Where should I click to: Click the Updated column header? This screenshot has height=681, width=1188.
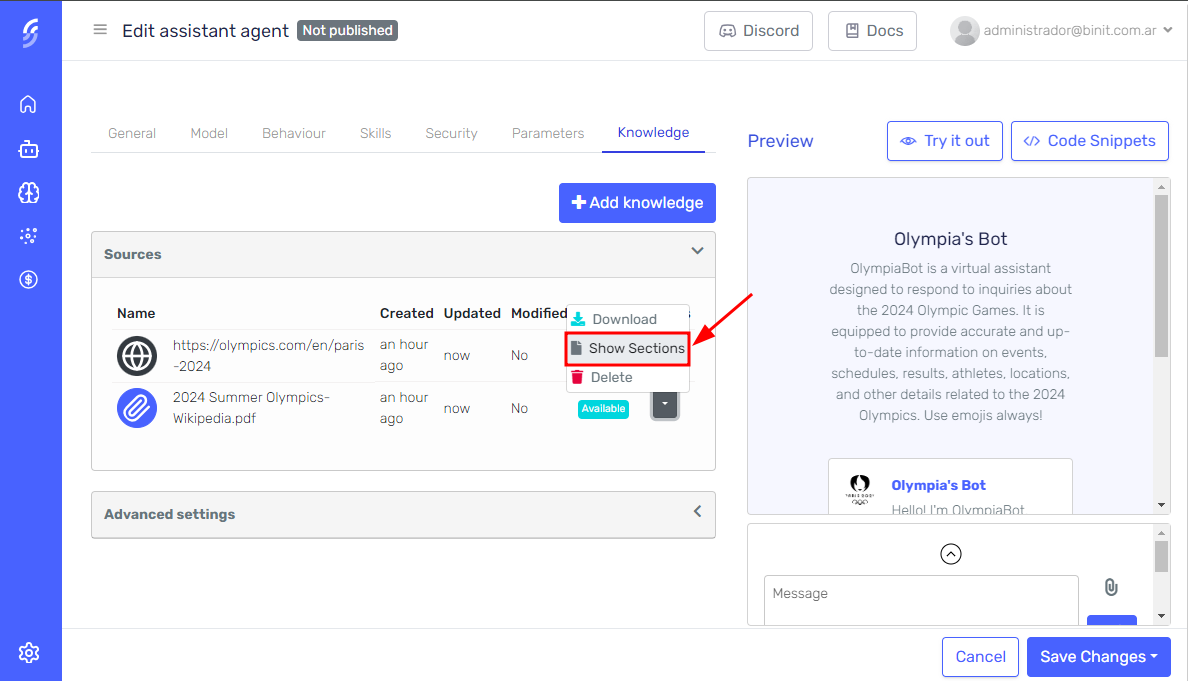pos(472,314)
